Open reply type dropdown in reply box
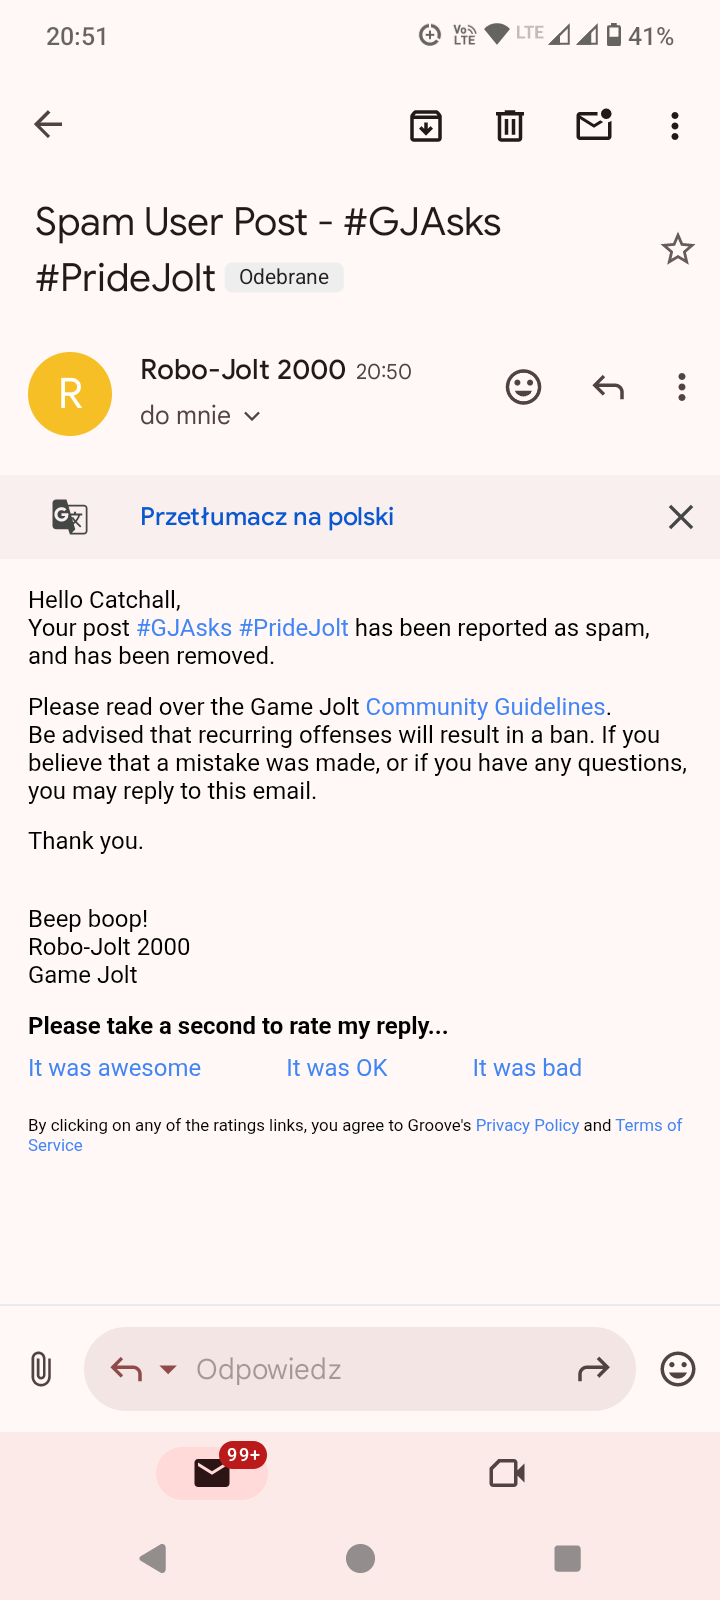The width and height of the screenshot is (720, 1600). pos(168,1369)
